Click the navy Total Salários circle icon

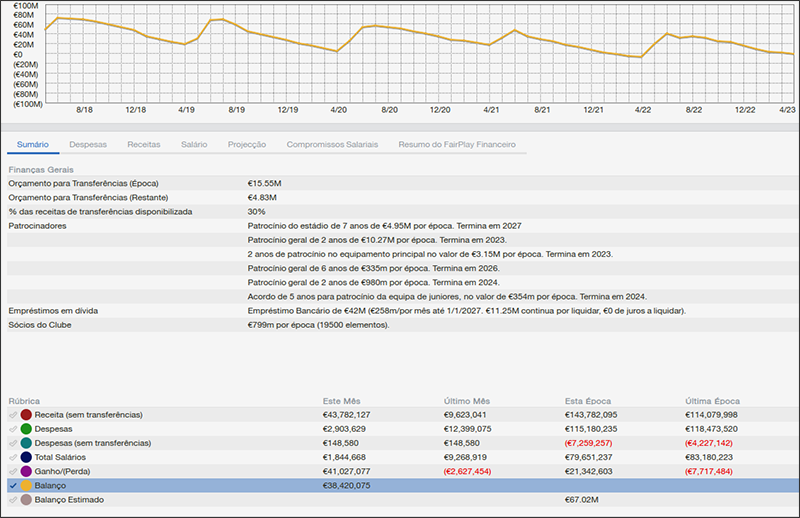[x=26, y=456]
